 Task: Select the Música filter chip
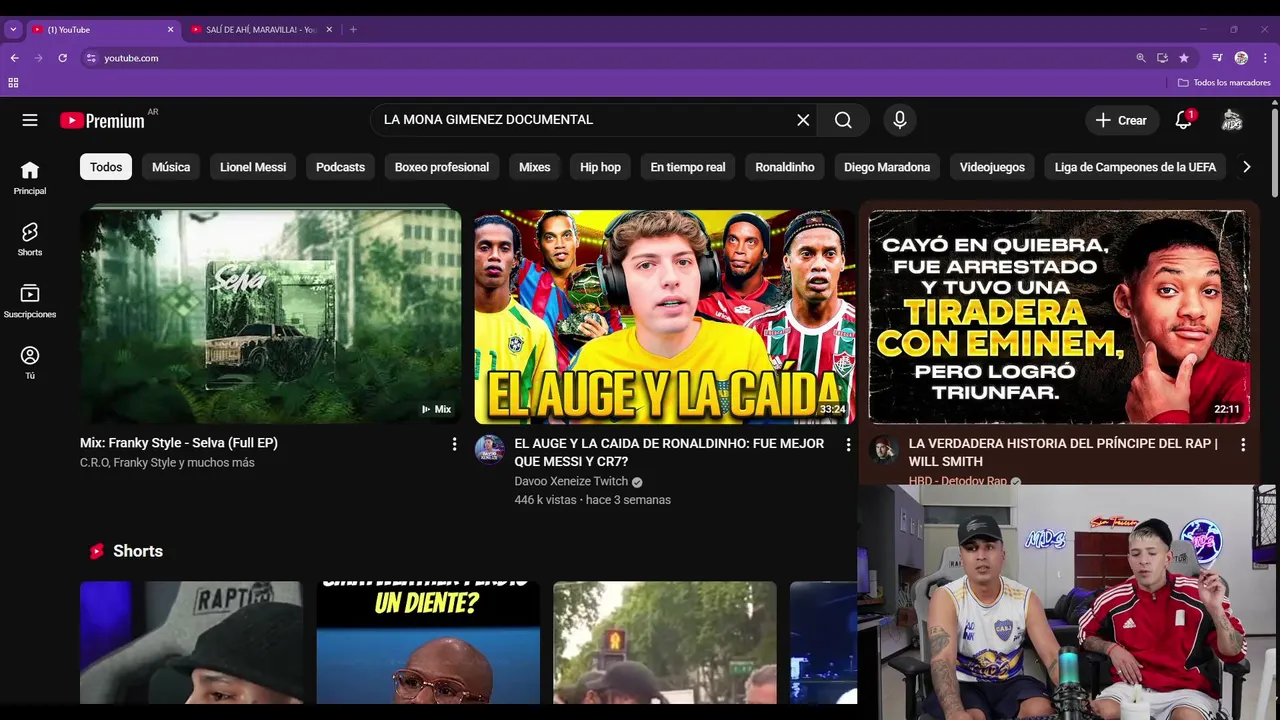(171, 167)
